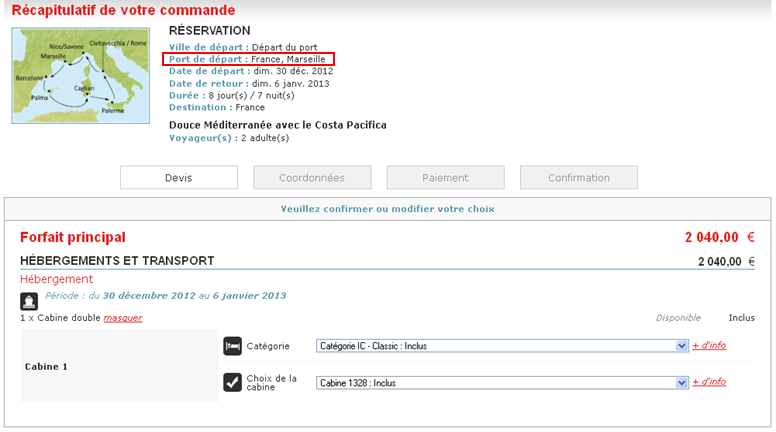
Task: Open the Catégorie IC - Classic dropdown
Action: tap(502, 346)
